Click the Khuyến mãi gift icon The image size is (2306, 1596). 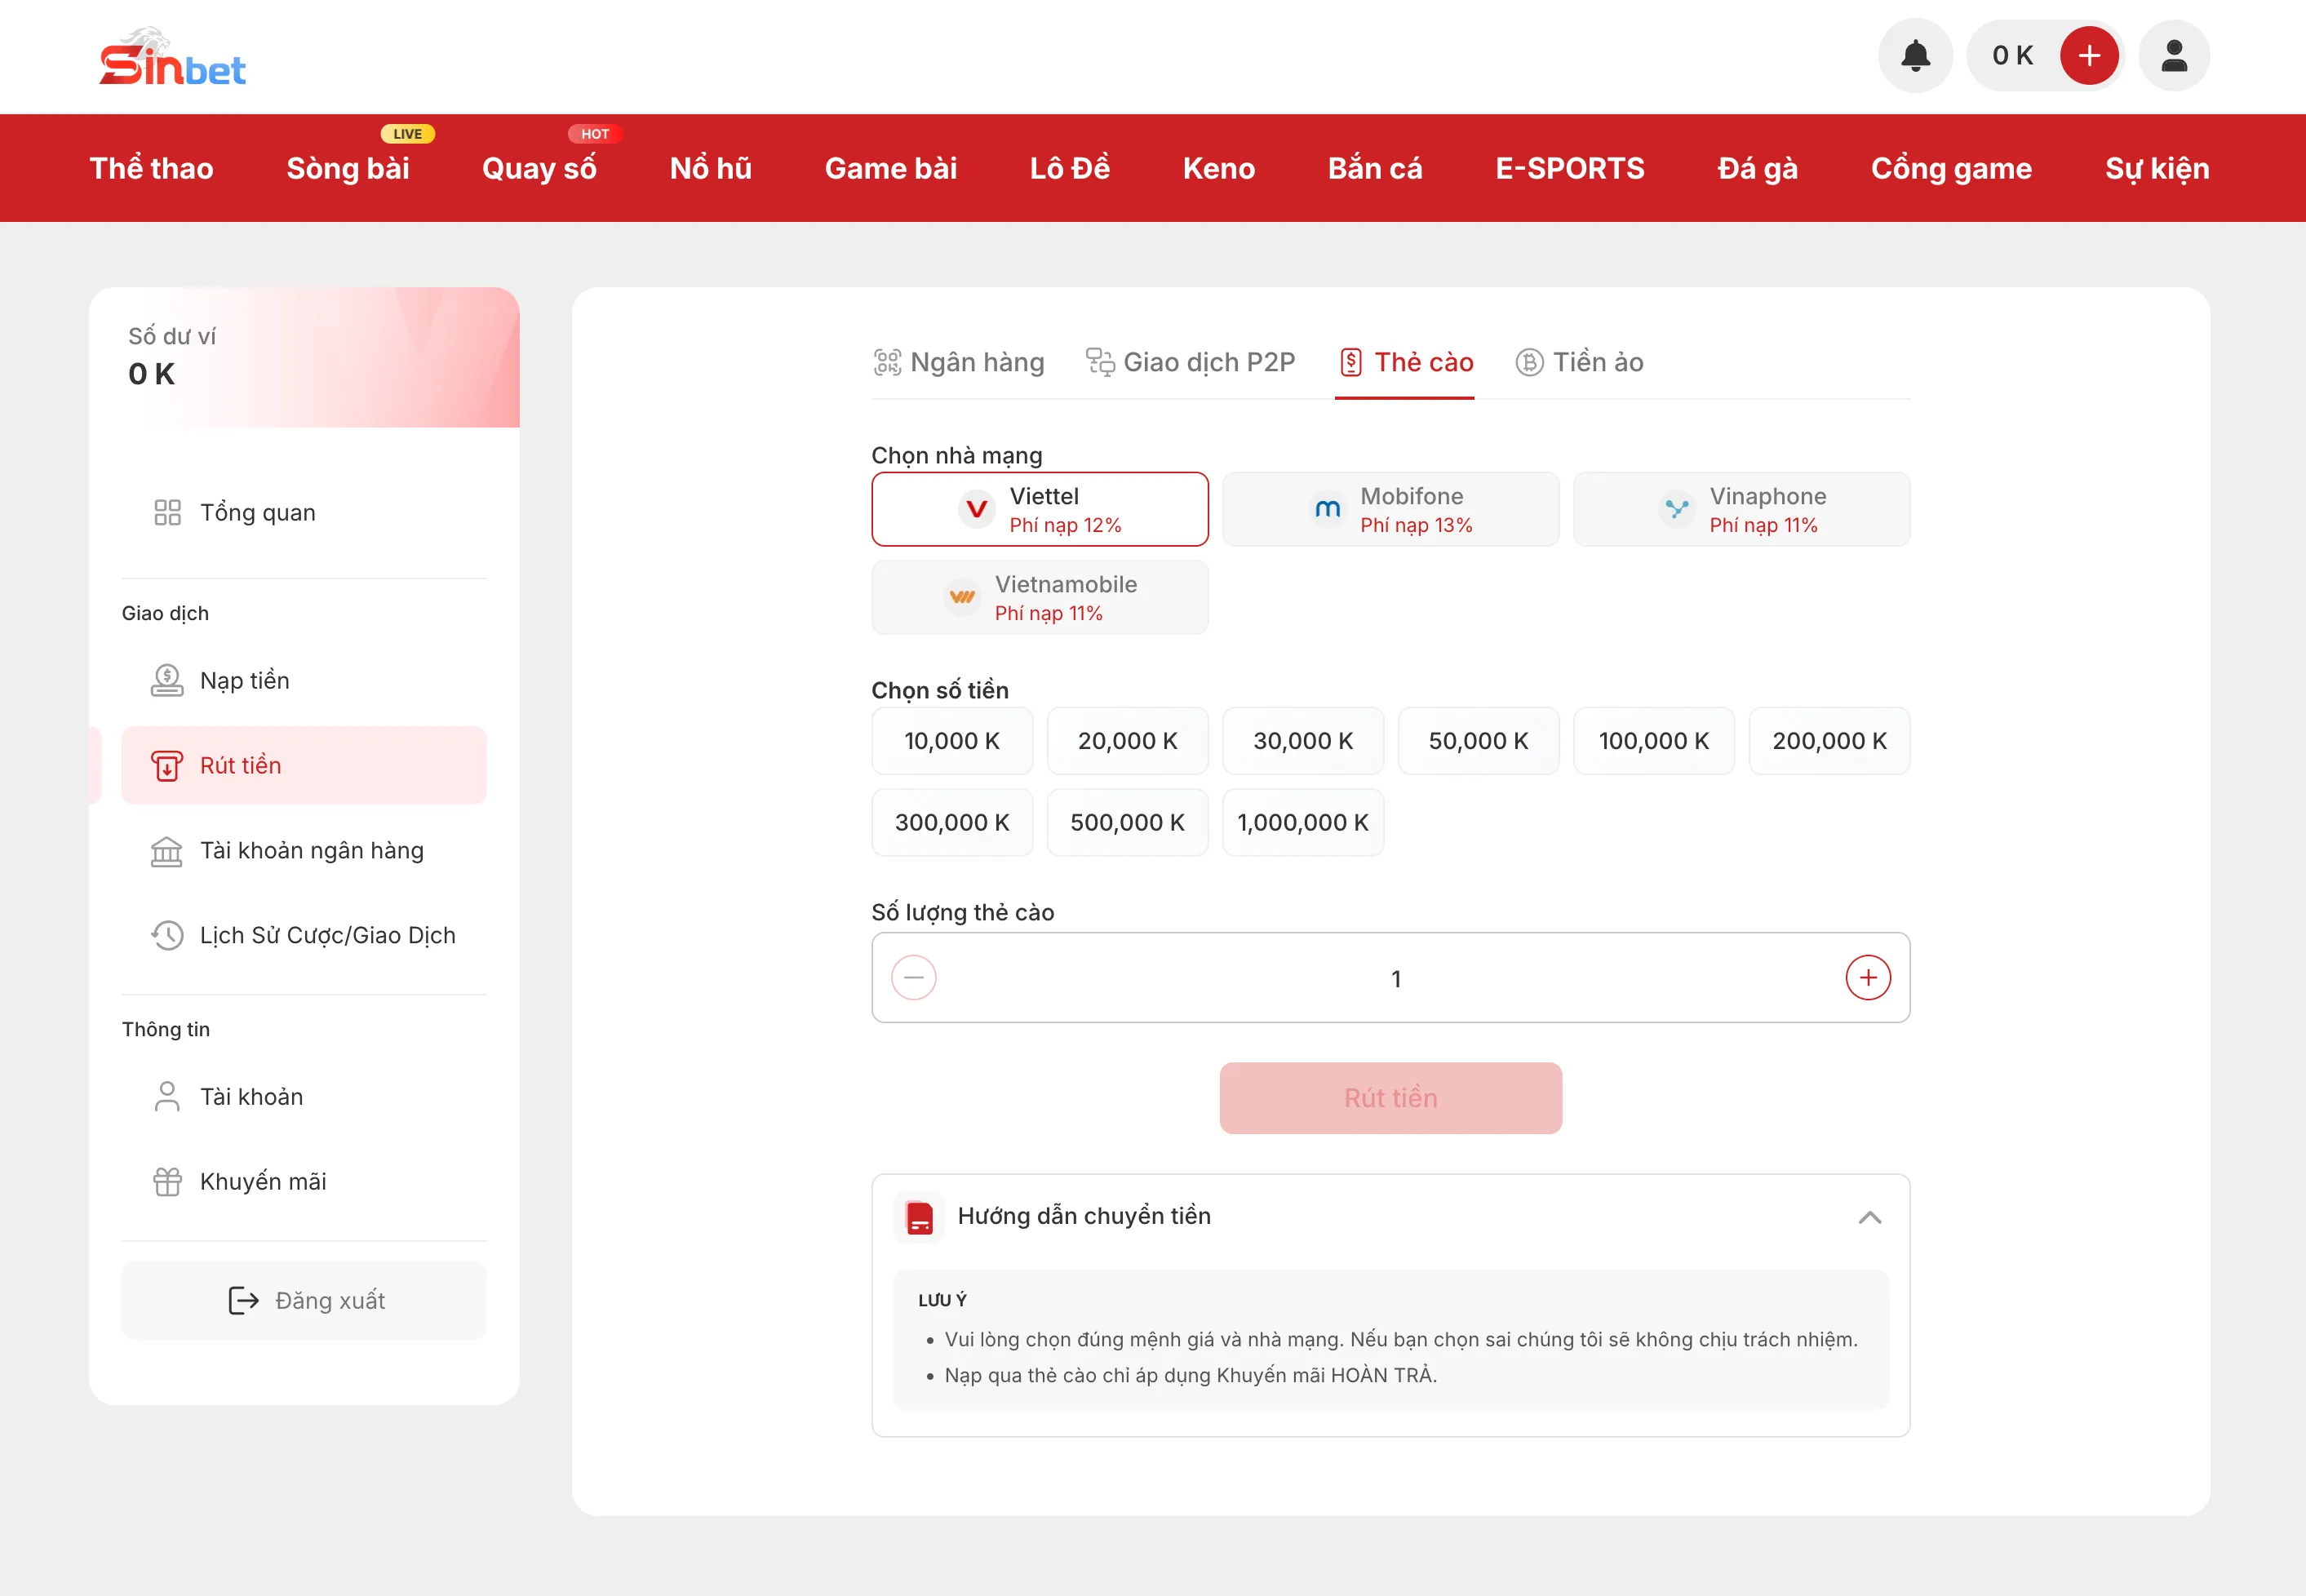pos(167,1182)
